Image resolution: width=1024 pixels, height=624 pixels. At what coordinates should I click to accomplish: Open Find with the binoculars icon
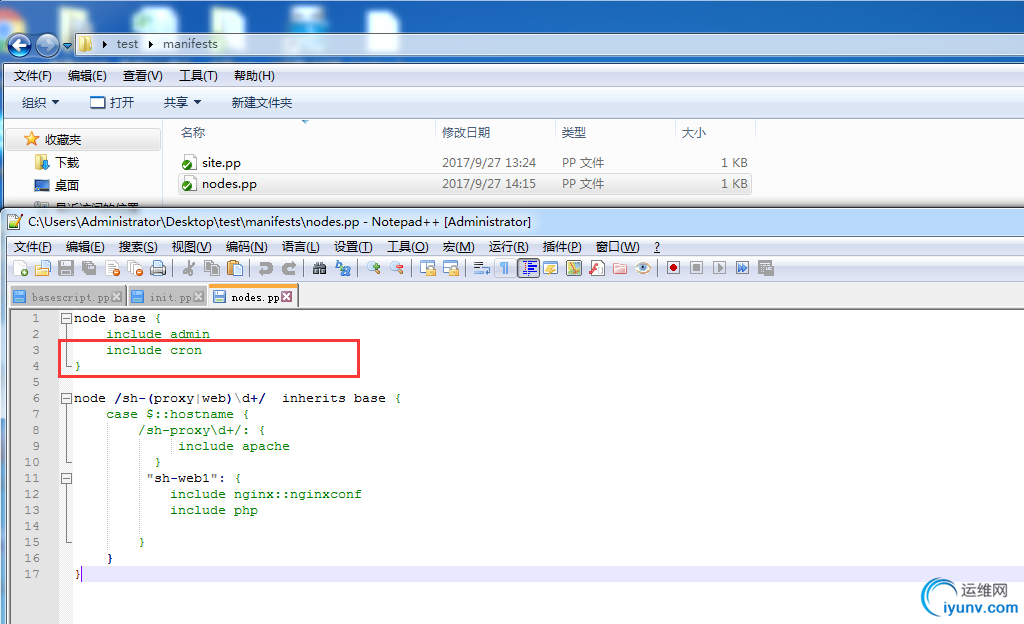[319, 268]
